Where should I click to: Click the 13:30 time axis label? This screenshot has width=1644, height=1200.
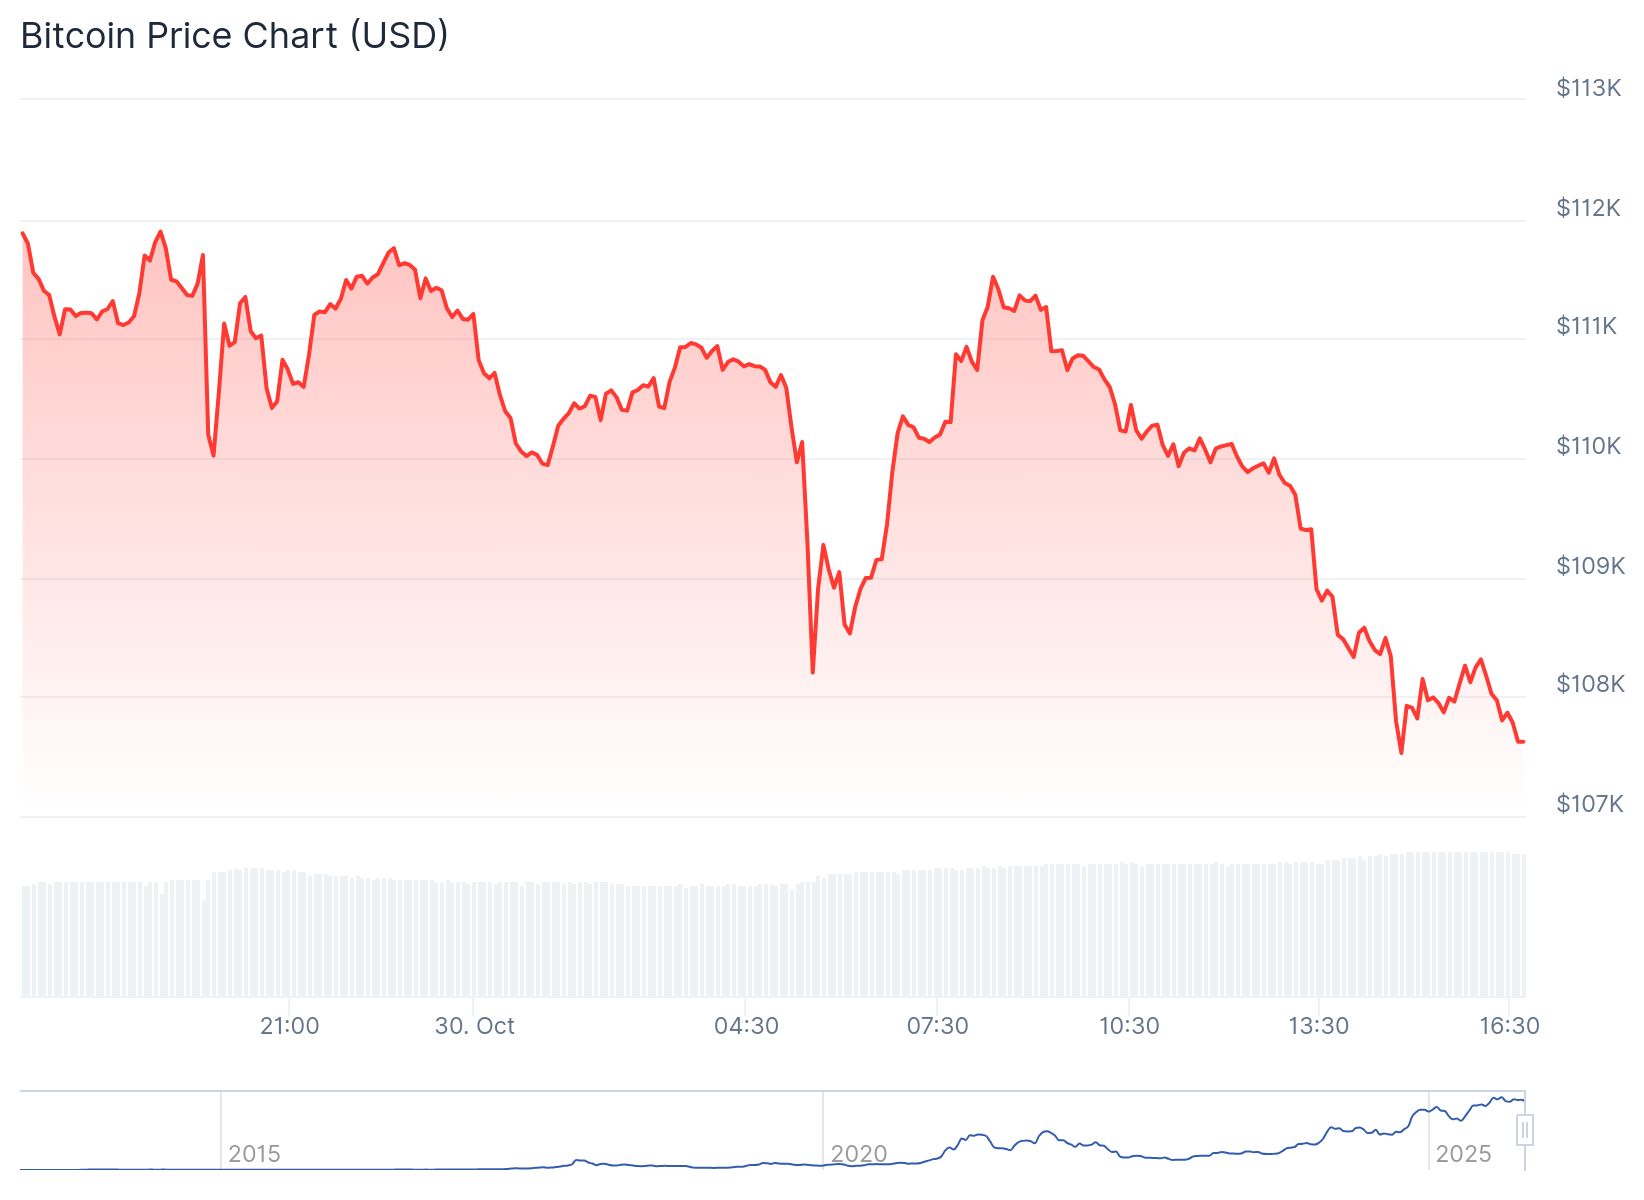pos(1318,1026)
